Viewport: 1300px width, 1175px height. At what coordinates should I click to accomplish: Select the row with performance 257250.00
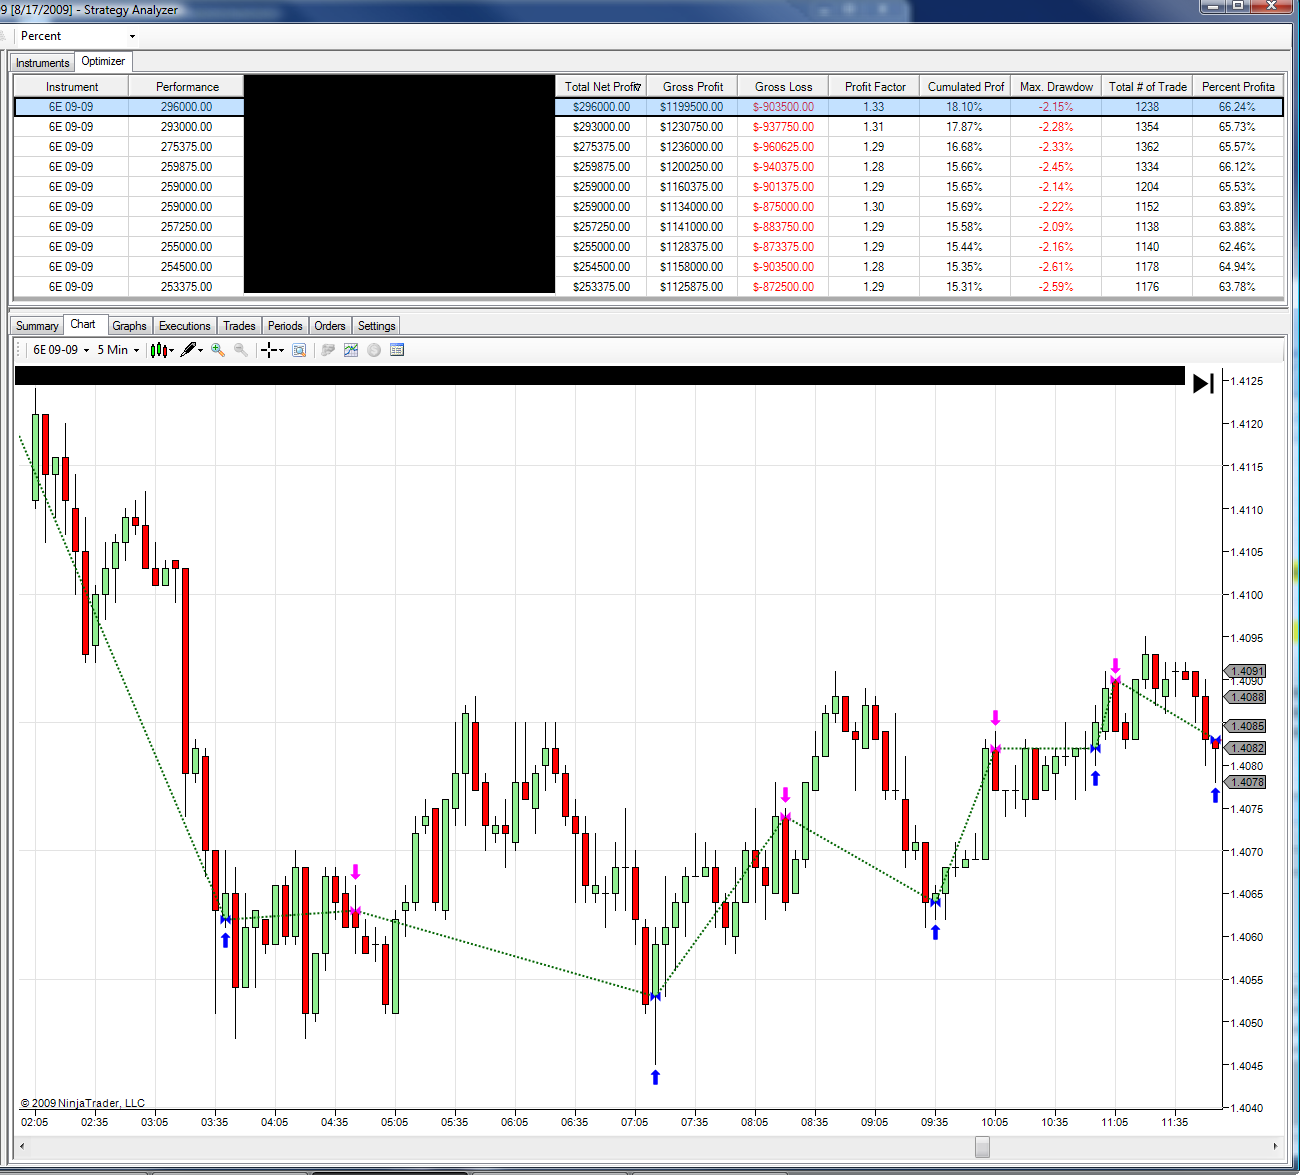pos(649,227)
